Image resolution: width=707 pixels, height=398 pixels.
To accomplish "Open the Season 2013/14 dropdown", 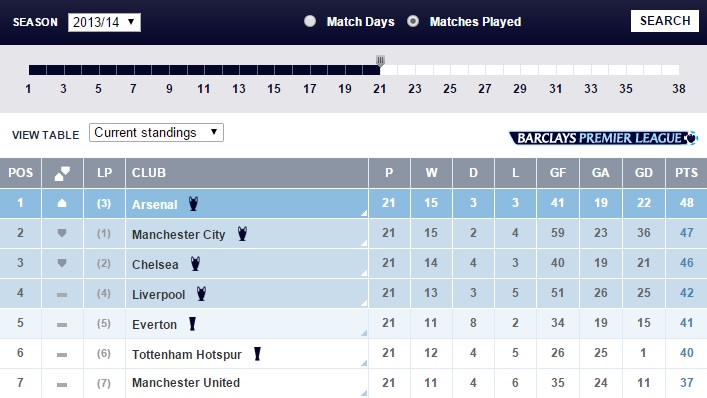I will click(x=104, y=22).
